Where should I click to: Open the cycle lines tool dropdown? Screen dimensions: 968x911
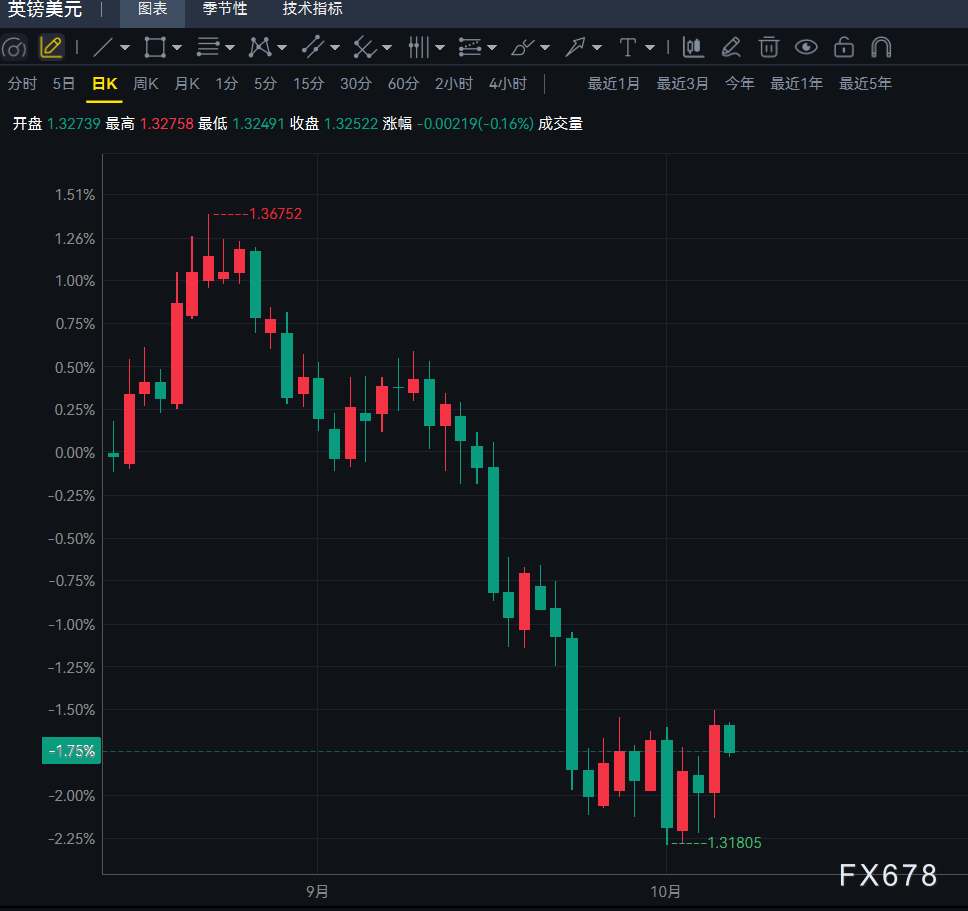(x=440, y=48)
